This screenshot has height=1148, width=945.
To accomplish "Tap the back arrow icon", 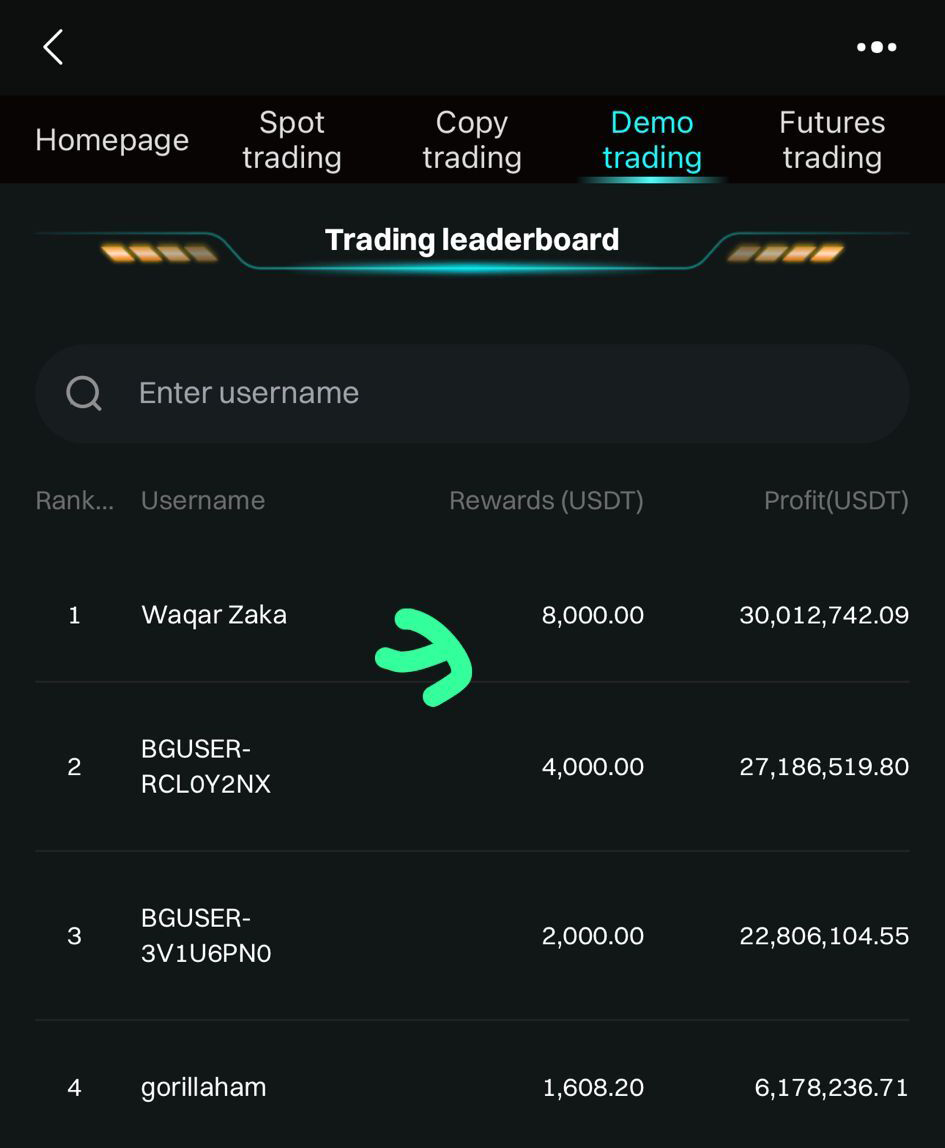I will (x=54, y=47).
